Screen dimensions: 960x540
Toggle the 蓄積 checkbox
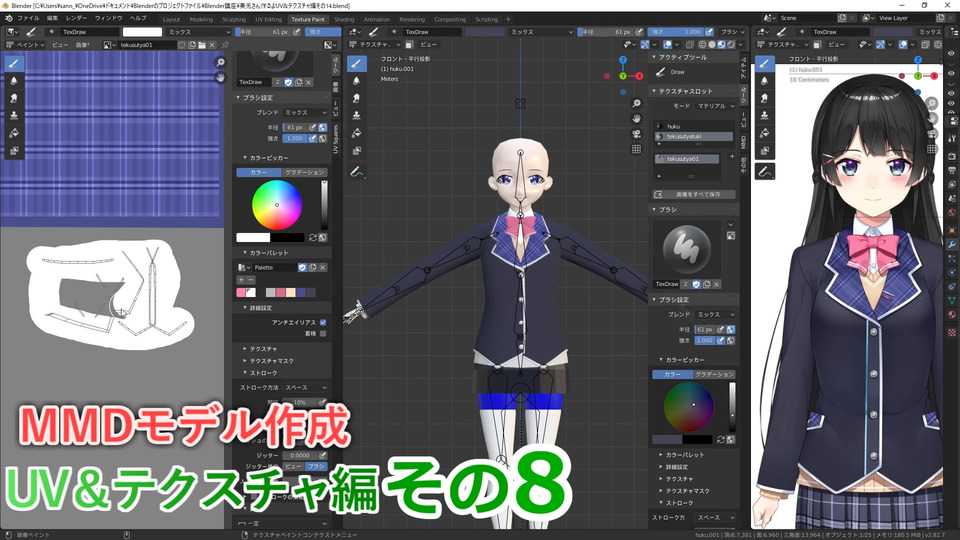pyautogui.click(x=323, y=333)
